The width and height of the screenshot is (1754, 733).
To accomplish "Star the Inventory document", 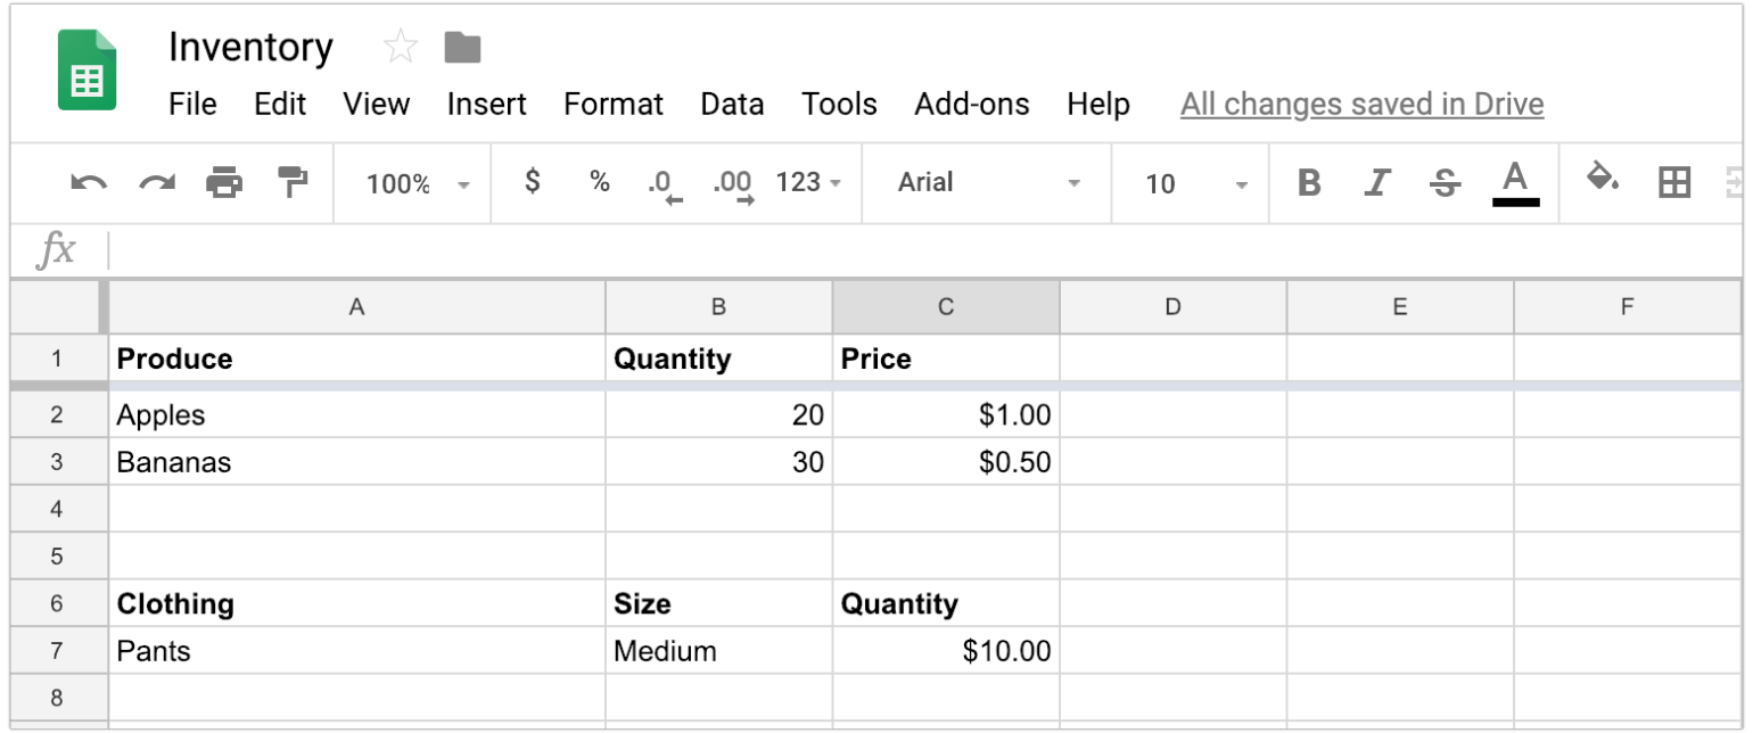I will click(400, 46).
